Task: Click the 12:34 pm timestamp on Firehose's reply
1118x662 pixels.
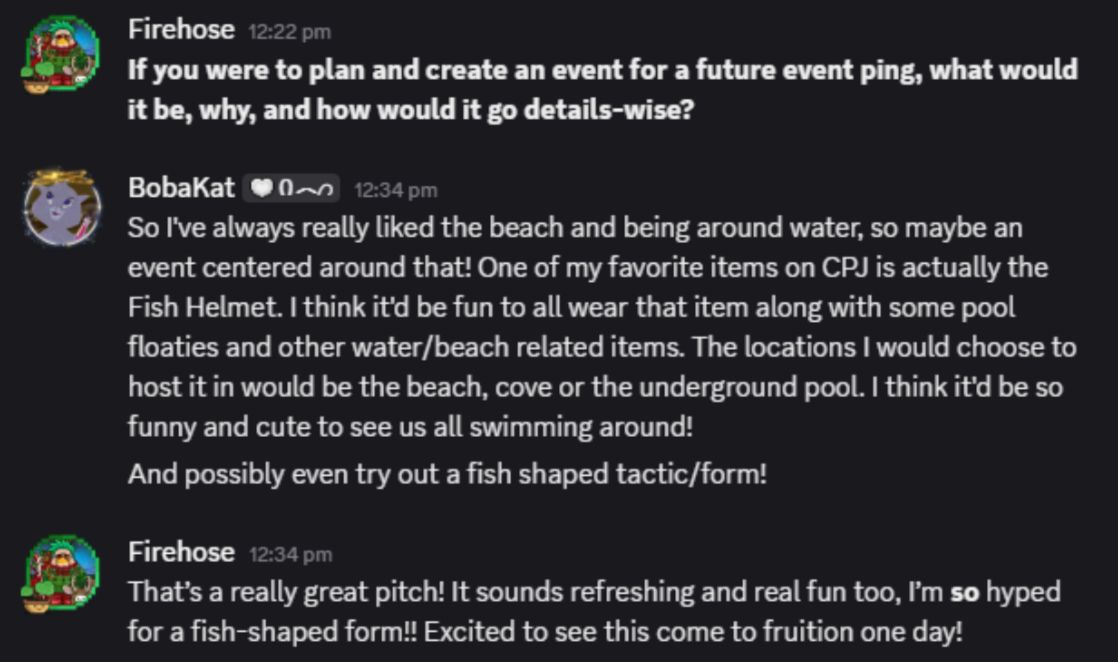Action: tap(289, 554)
